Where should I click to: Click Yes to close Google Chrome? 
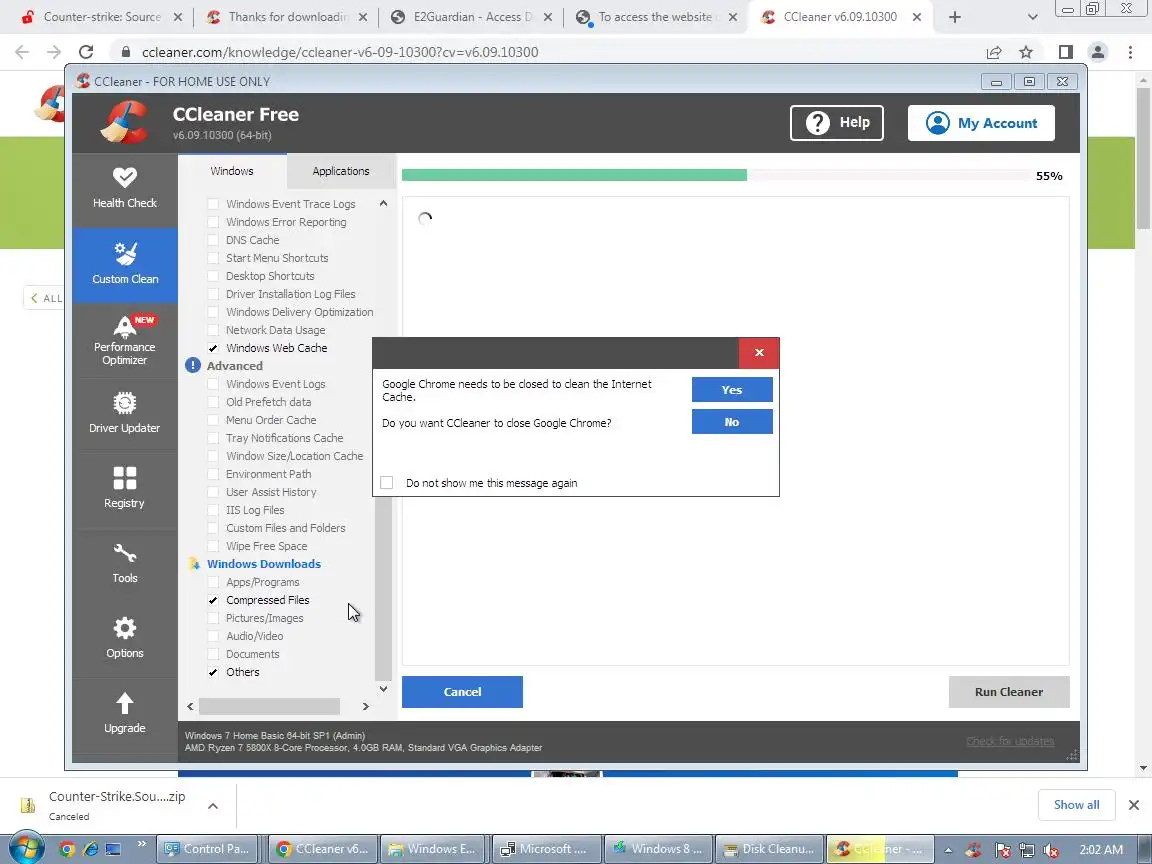tap(732, 389)
